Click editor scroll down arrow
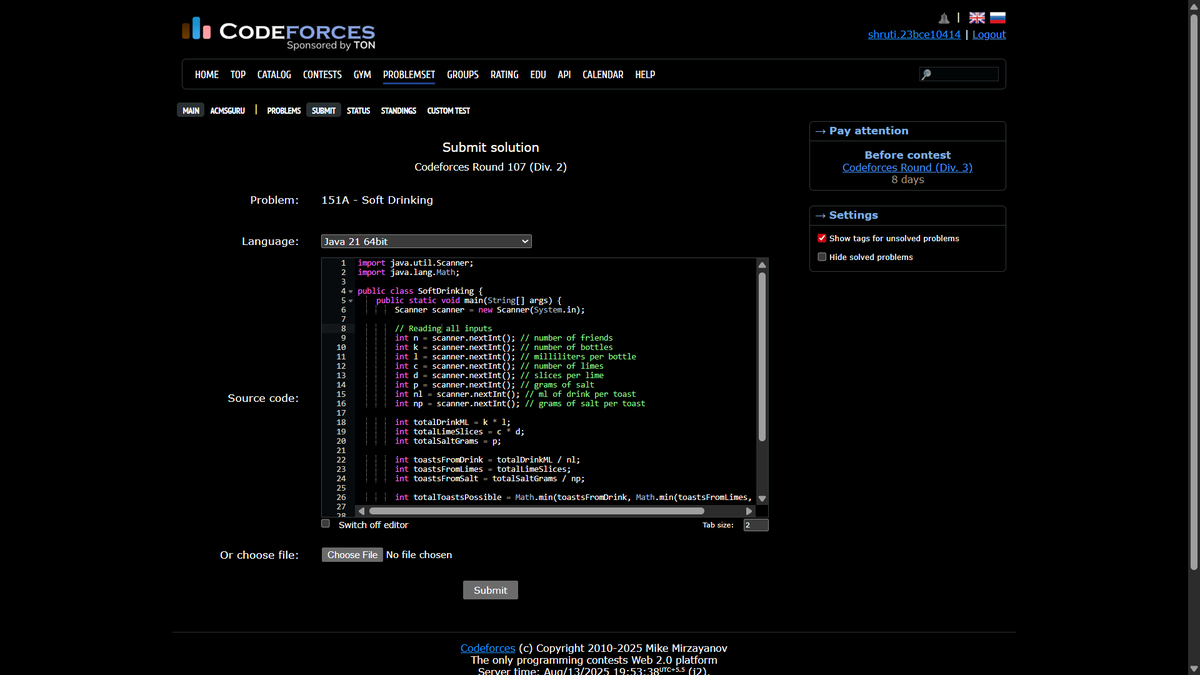 point(762,498)
